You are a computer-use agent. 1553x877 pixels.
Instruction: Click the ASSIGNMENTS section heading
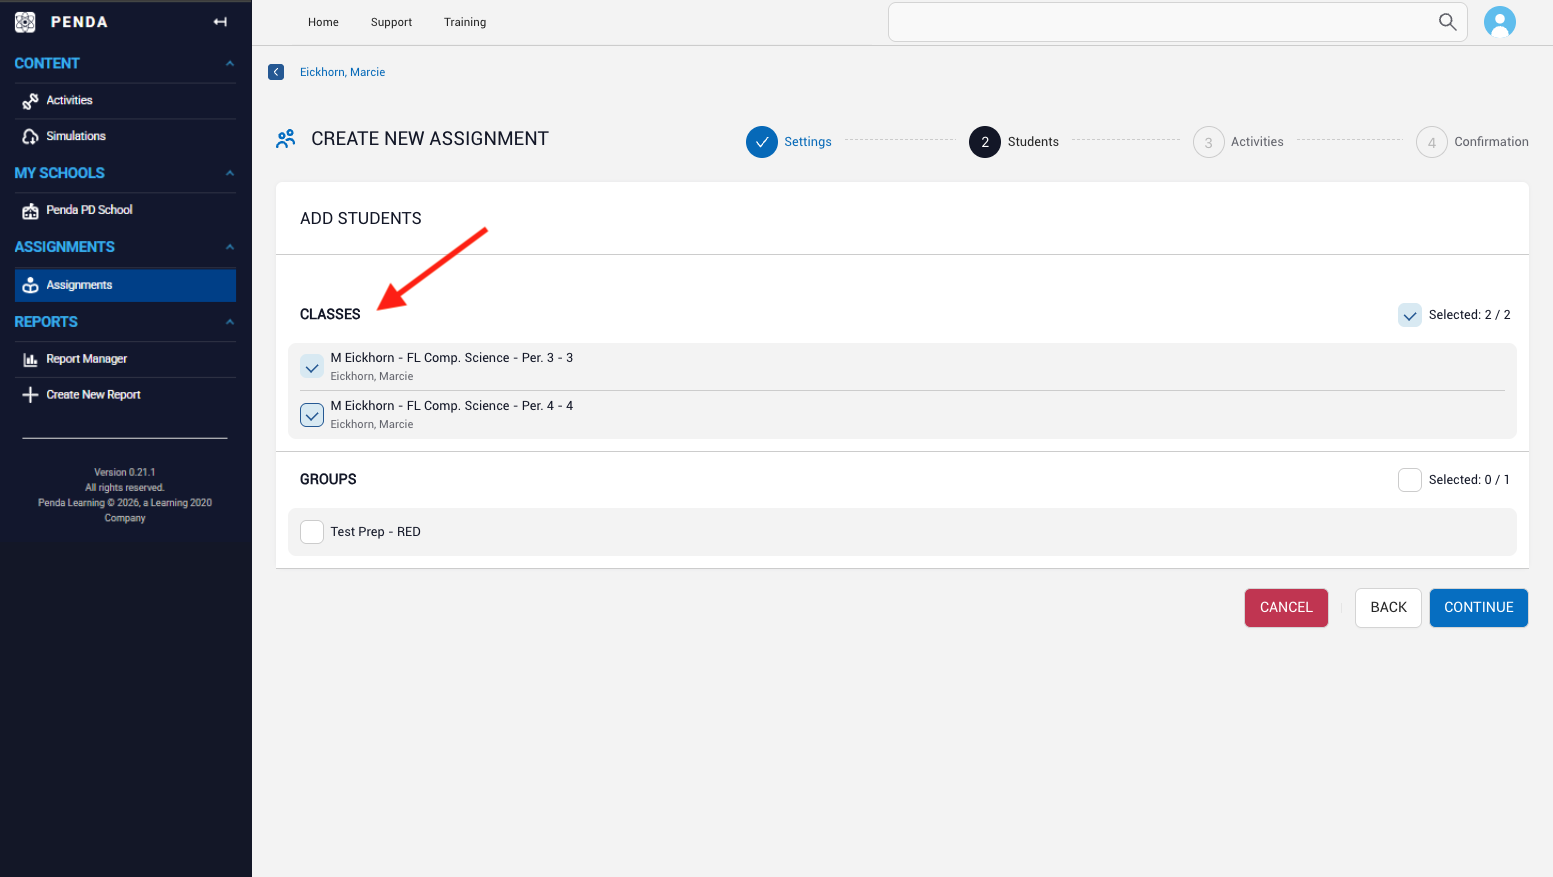[64, 247]
